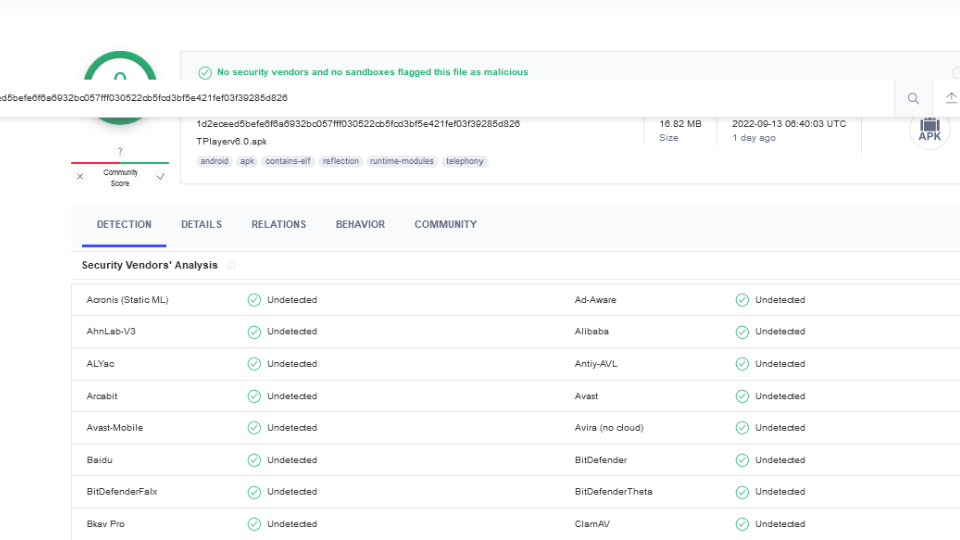
Task: Click the ClamAV vendor name
Action: (592, 524)
